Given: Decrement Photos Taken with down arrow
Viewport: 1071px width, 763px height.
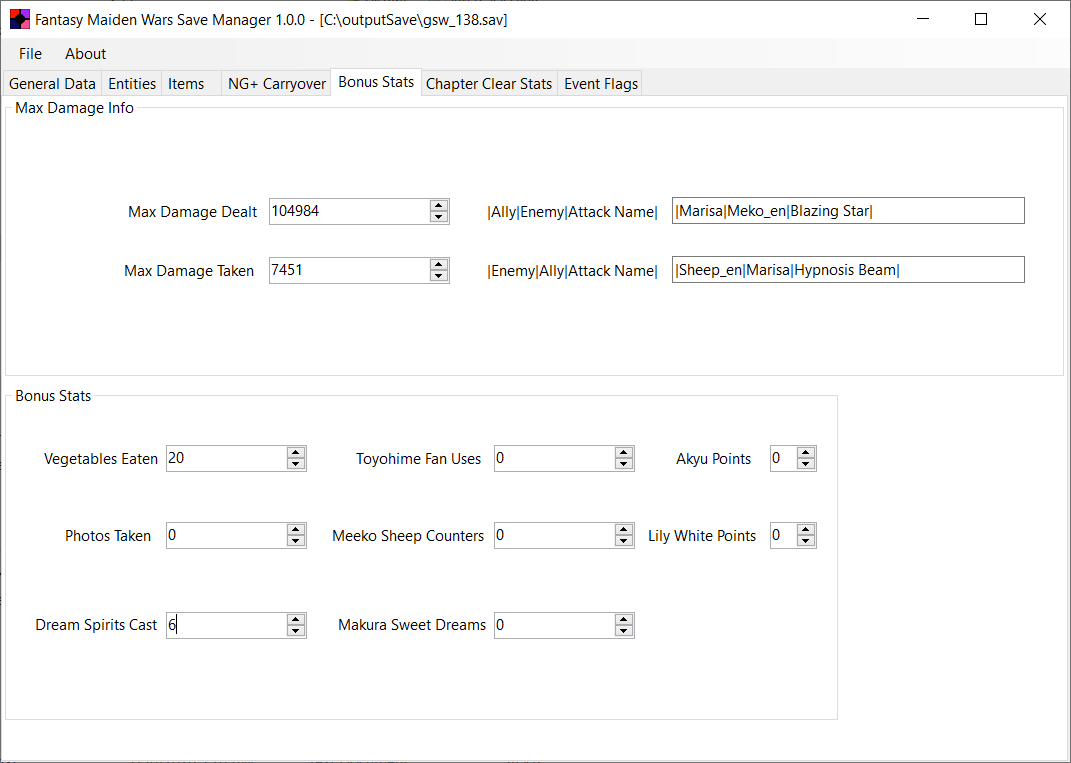Looking at the screenshot, I should (296, 542).
